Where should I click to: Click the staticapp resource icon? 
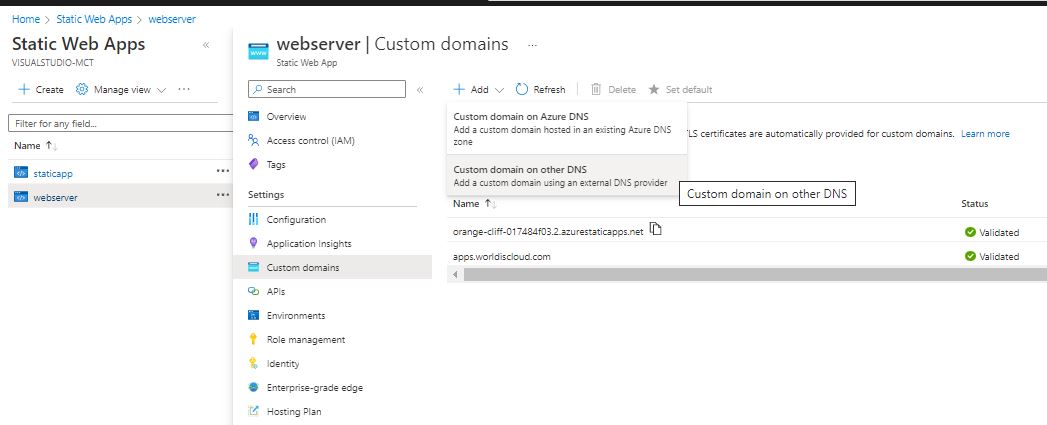pyautogui.click(x=21, y=172)
